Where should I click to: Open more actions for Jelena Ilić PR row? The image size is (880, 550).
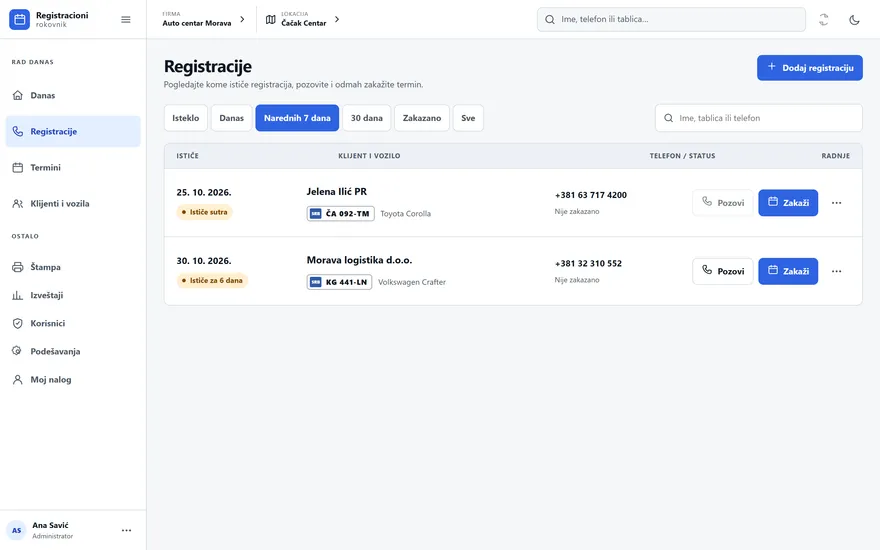coord(836,203)
